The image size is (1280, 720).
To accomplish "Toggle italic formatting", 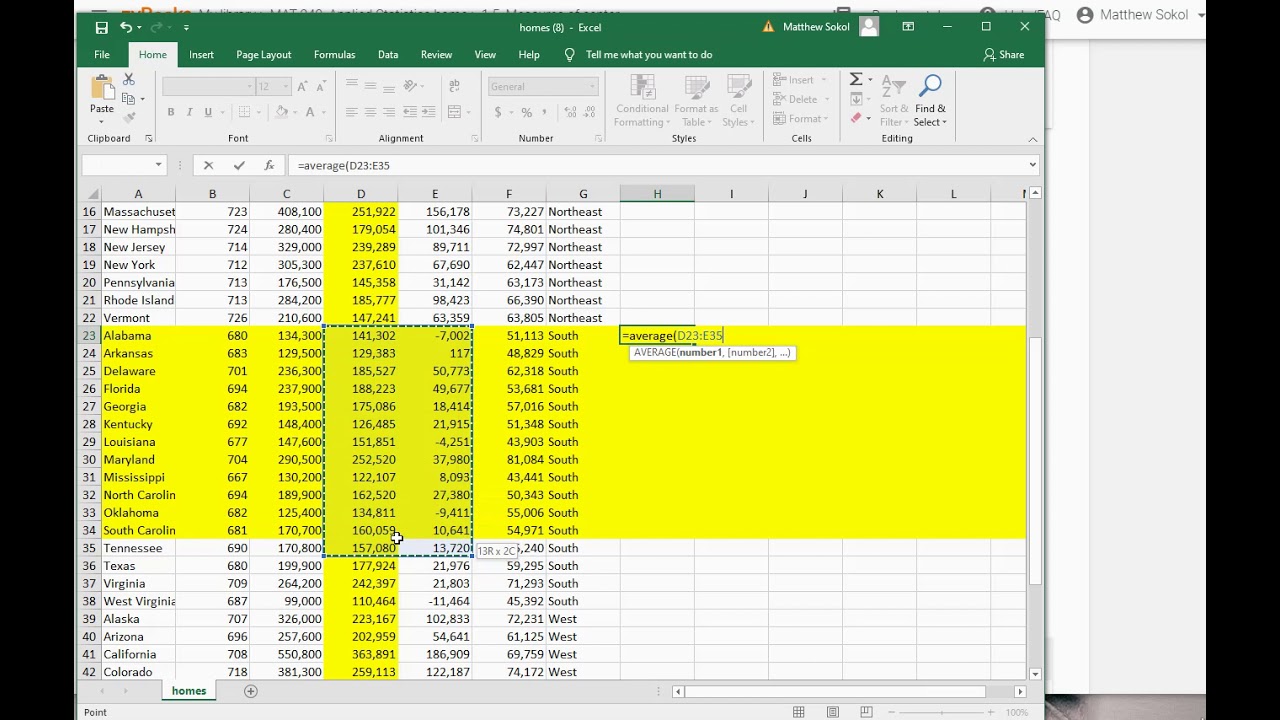I will (189, 112).
